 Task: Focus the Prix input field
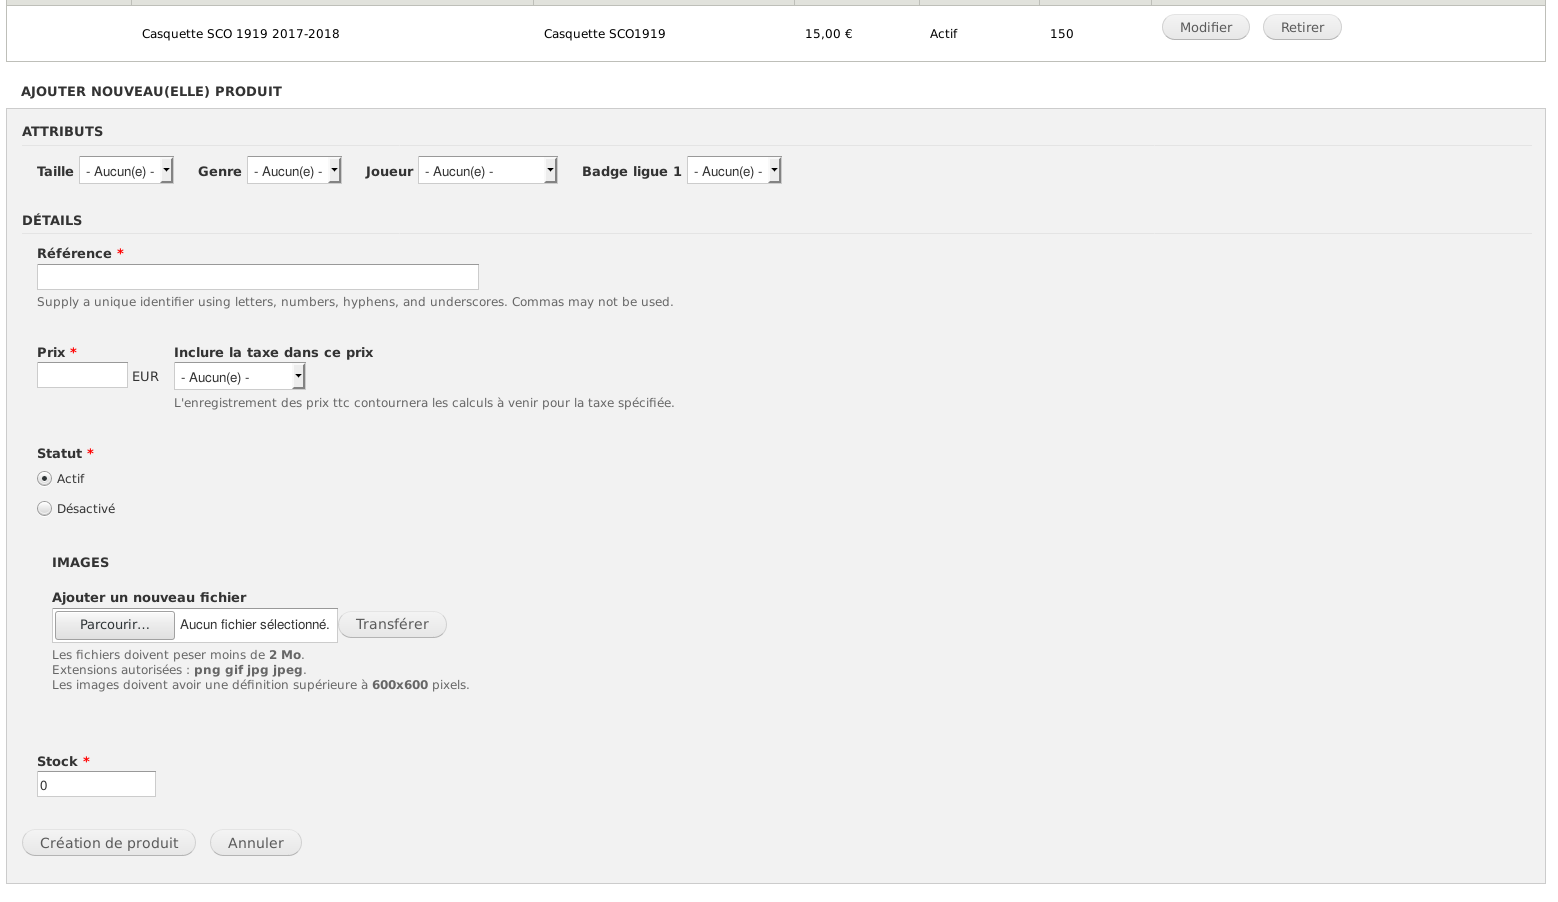pos(82,375)
